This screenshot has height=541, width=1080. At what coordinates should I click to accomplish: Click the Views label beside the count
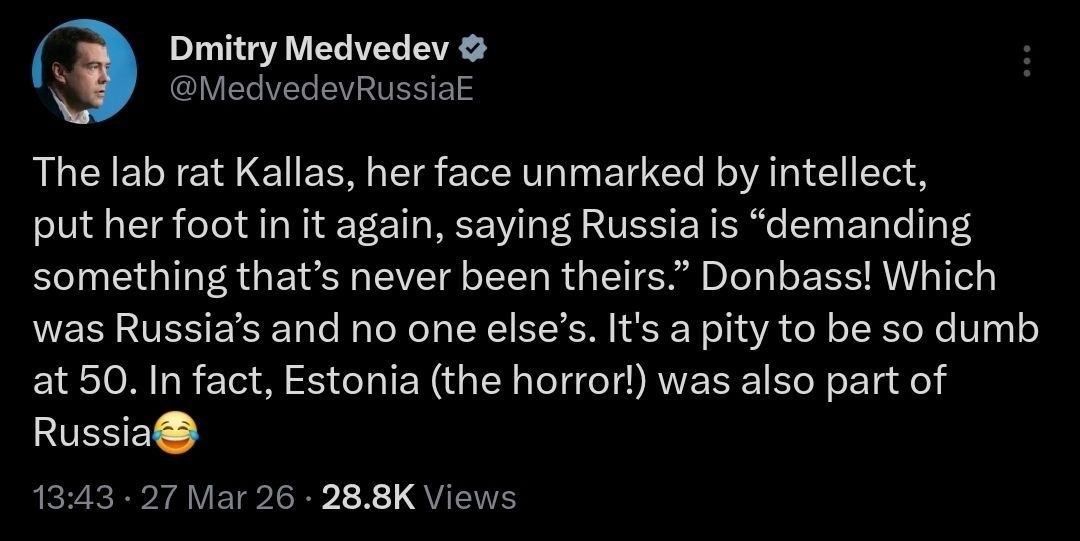pos(469,496)
